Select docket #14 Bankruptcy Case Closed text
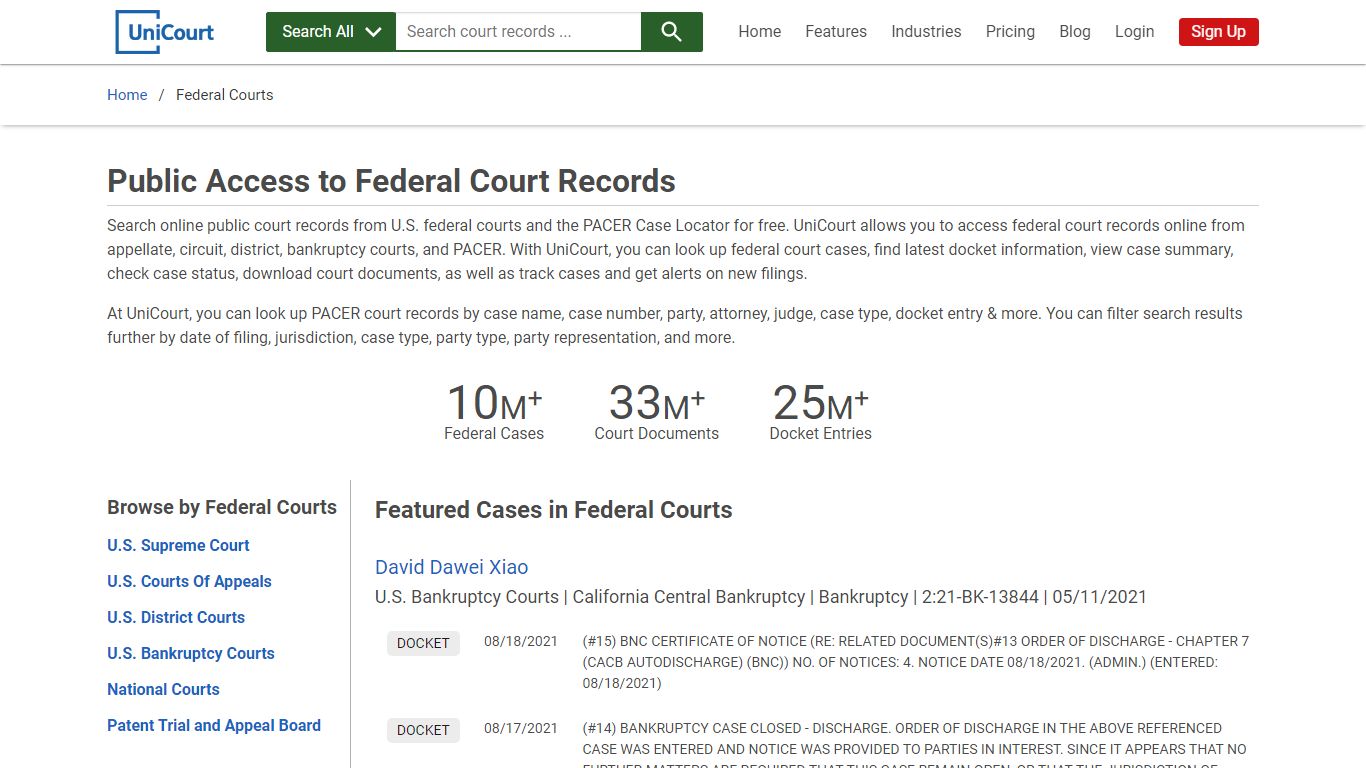This screenshot has width=1366, height=768. coord(916,744)
